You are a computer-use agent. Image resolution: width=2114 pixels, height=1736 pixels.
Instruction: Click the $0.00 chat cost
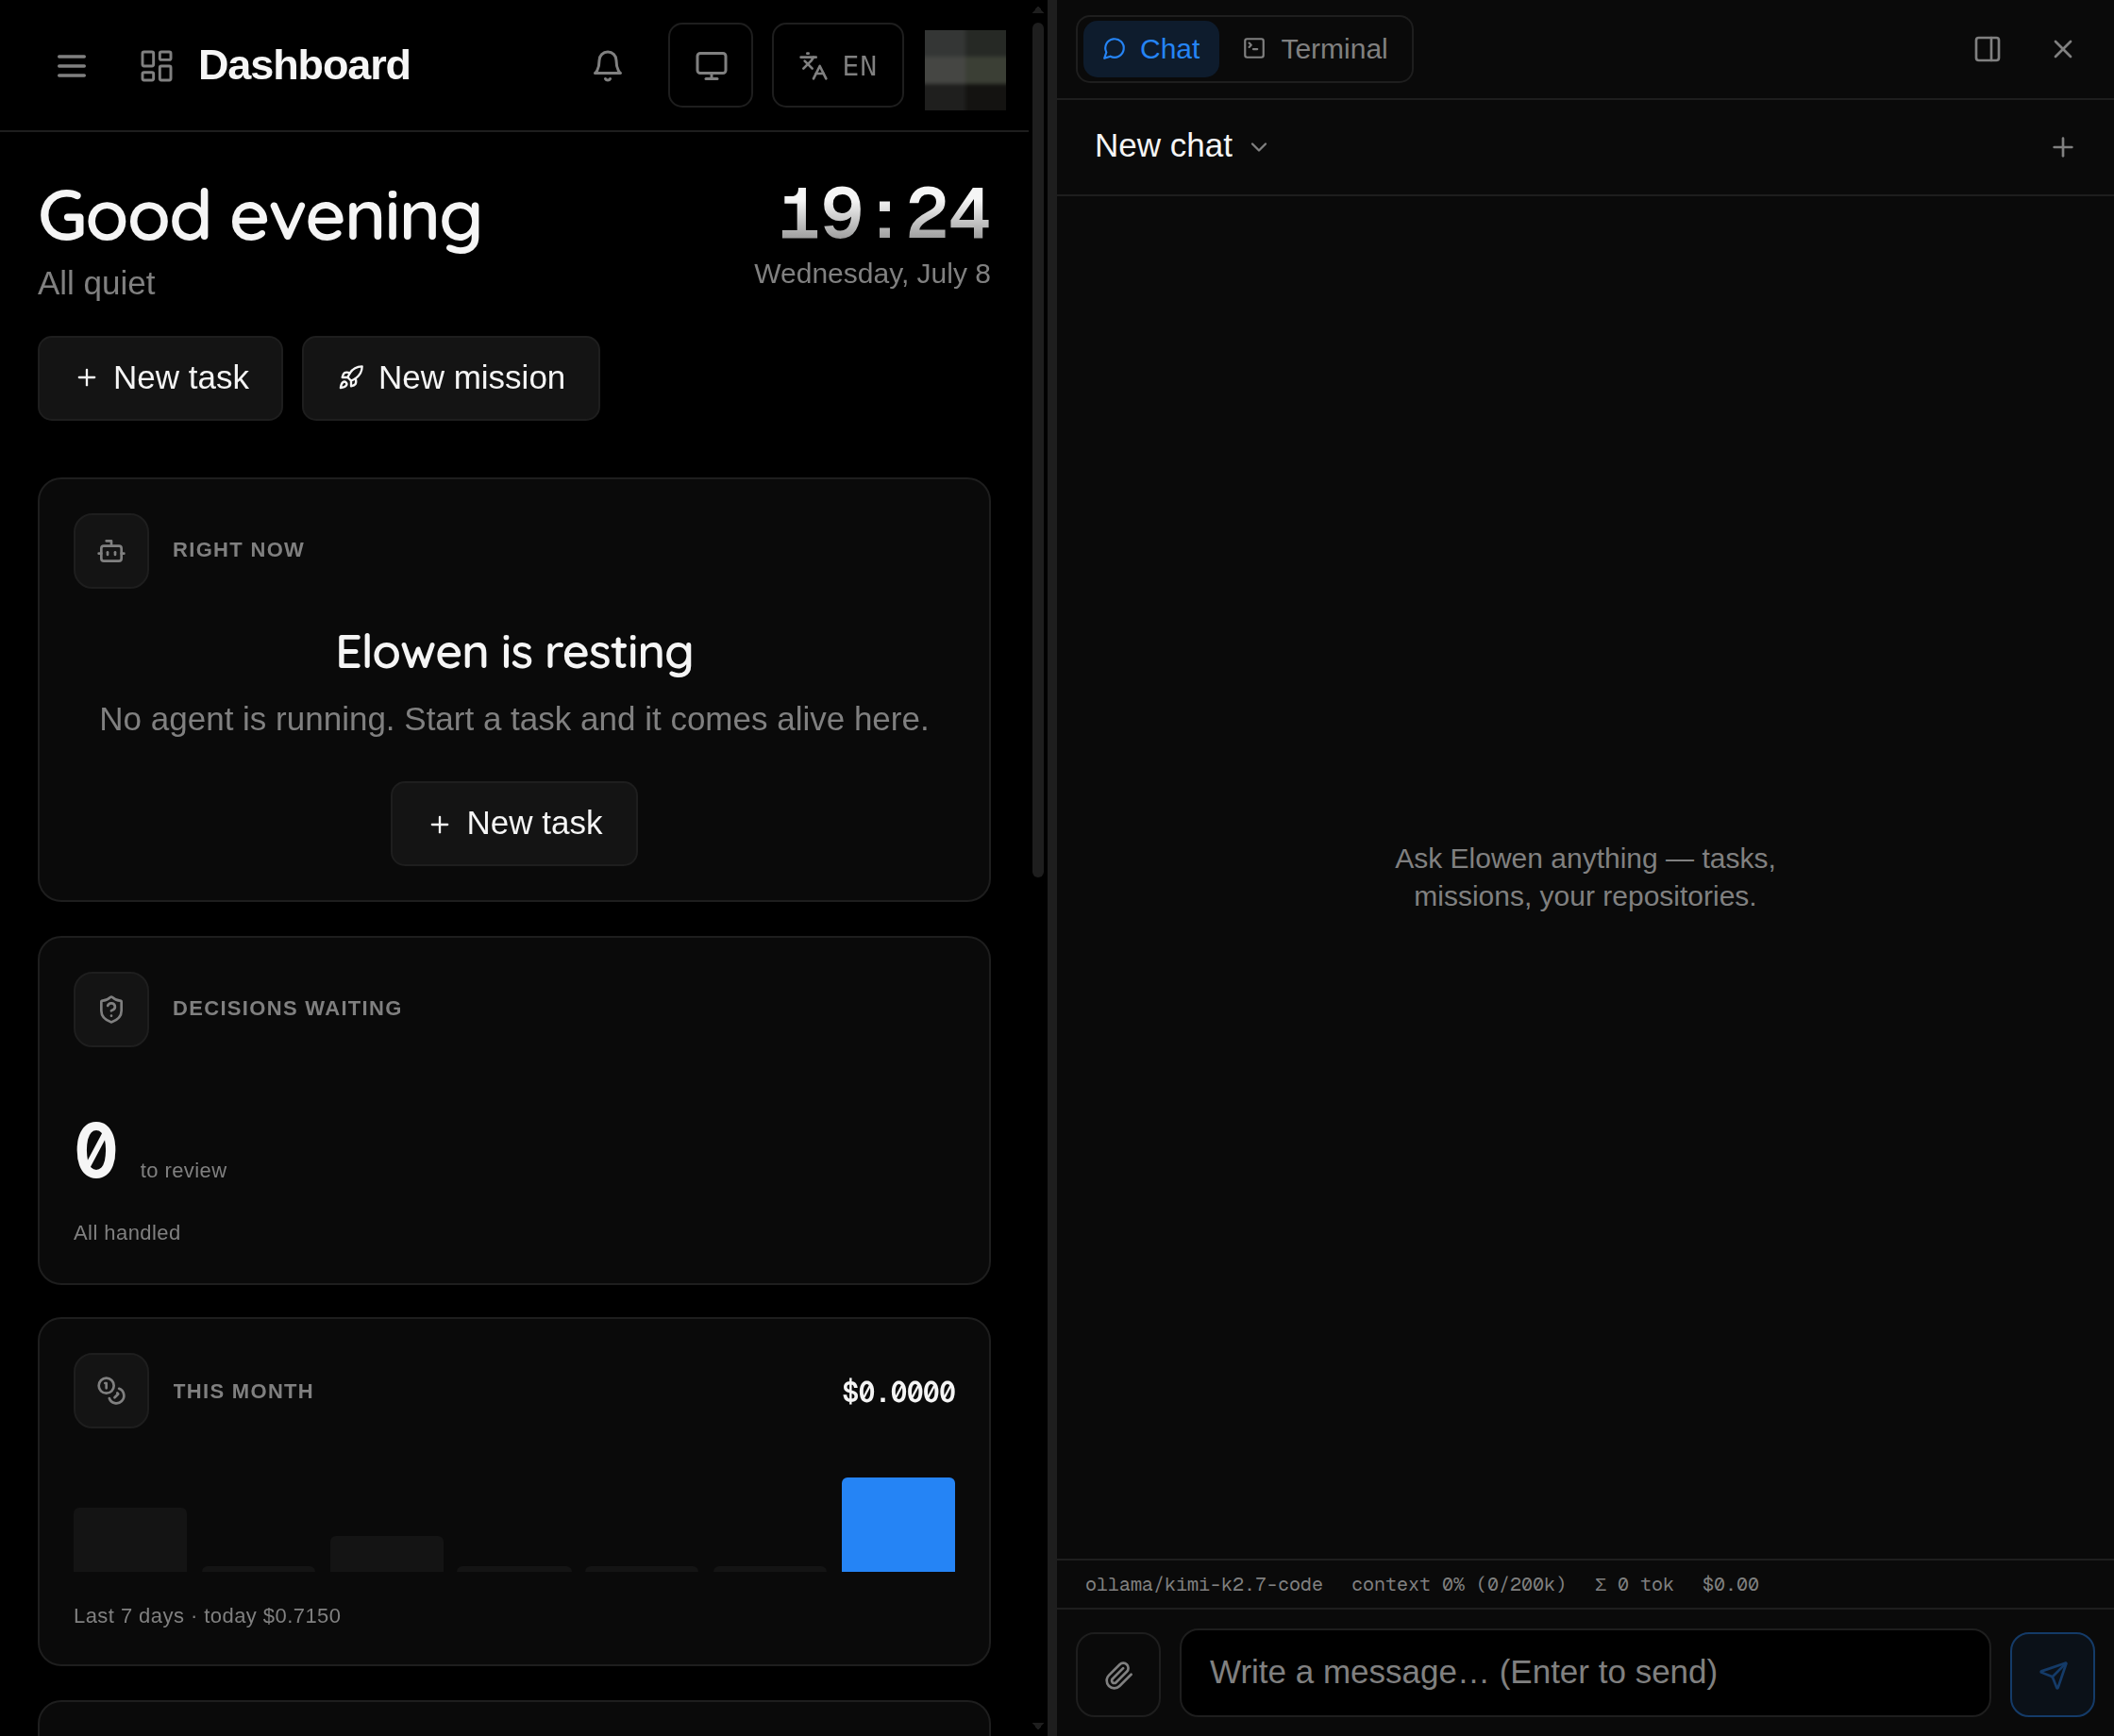click(1730, 1585)
